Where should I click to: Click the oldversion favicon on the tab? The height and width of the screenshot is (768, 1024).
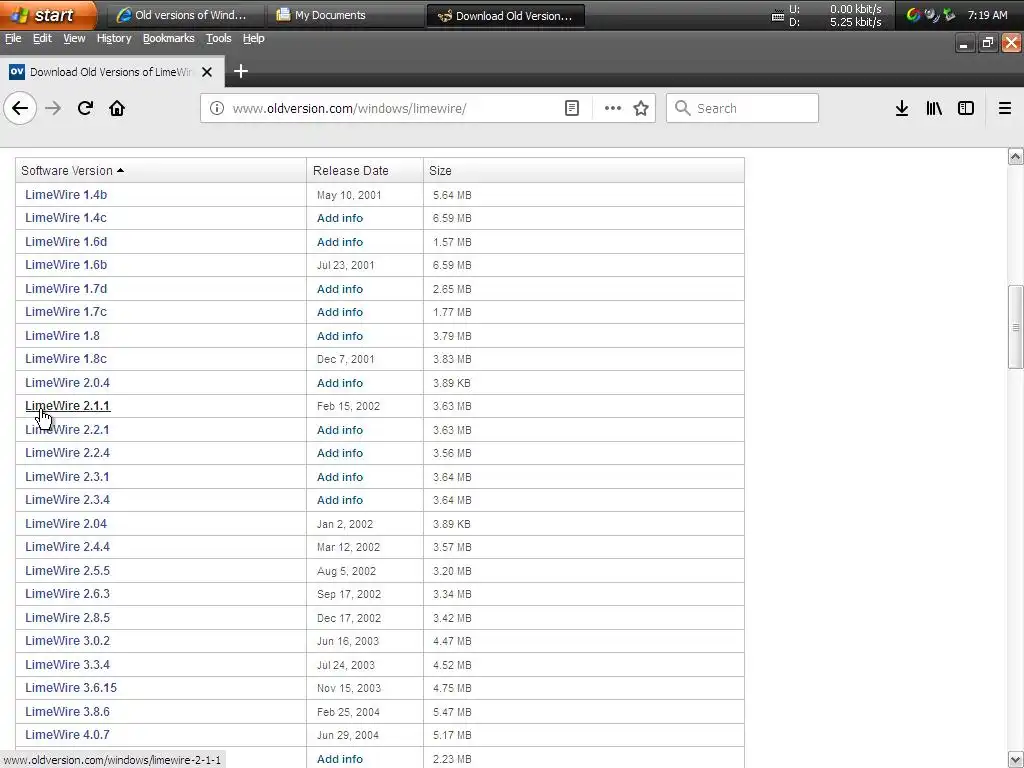pyautogui.click(x=17, y=72)
